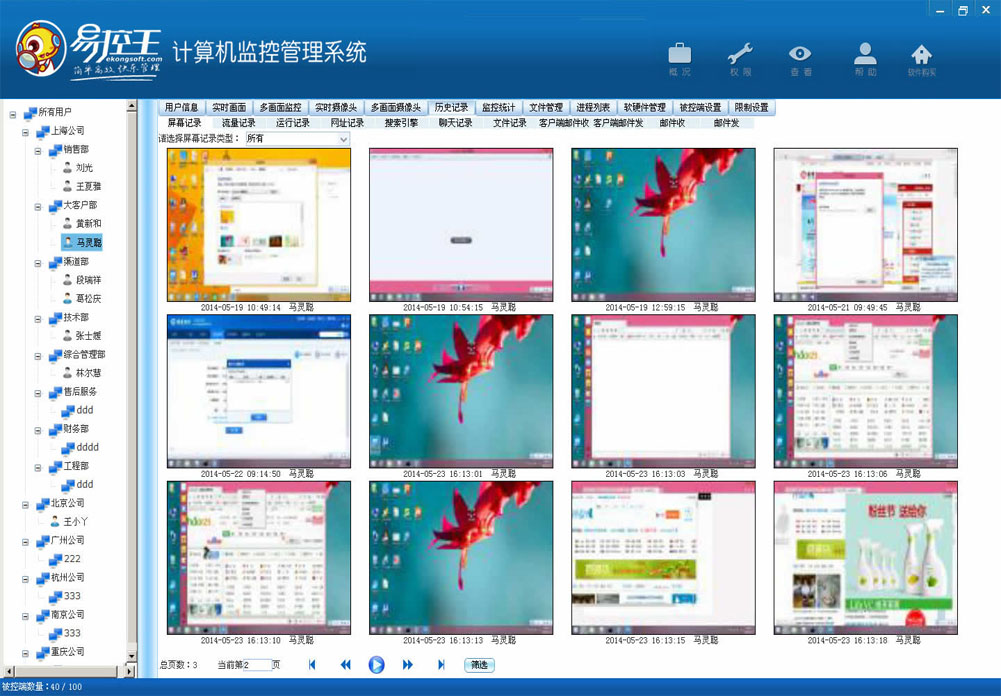Click the current page number input box
The image size is (1001, 696).
[257, 664]
